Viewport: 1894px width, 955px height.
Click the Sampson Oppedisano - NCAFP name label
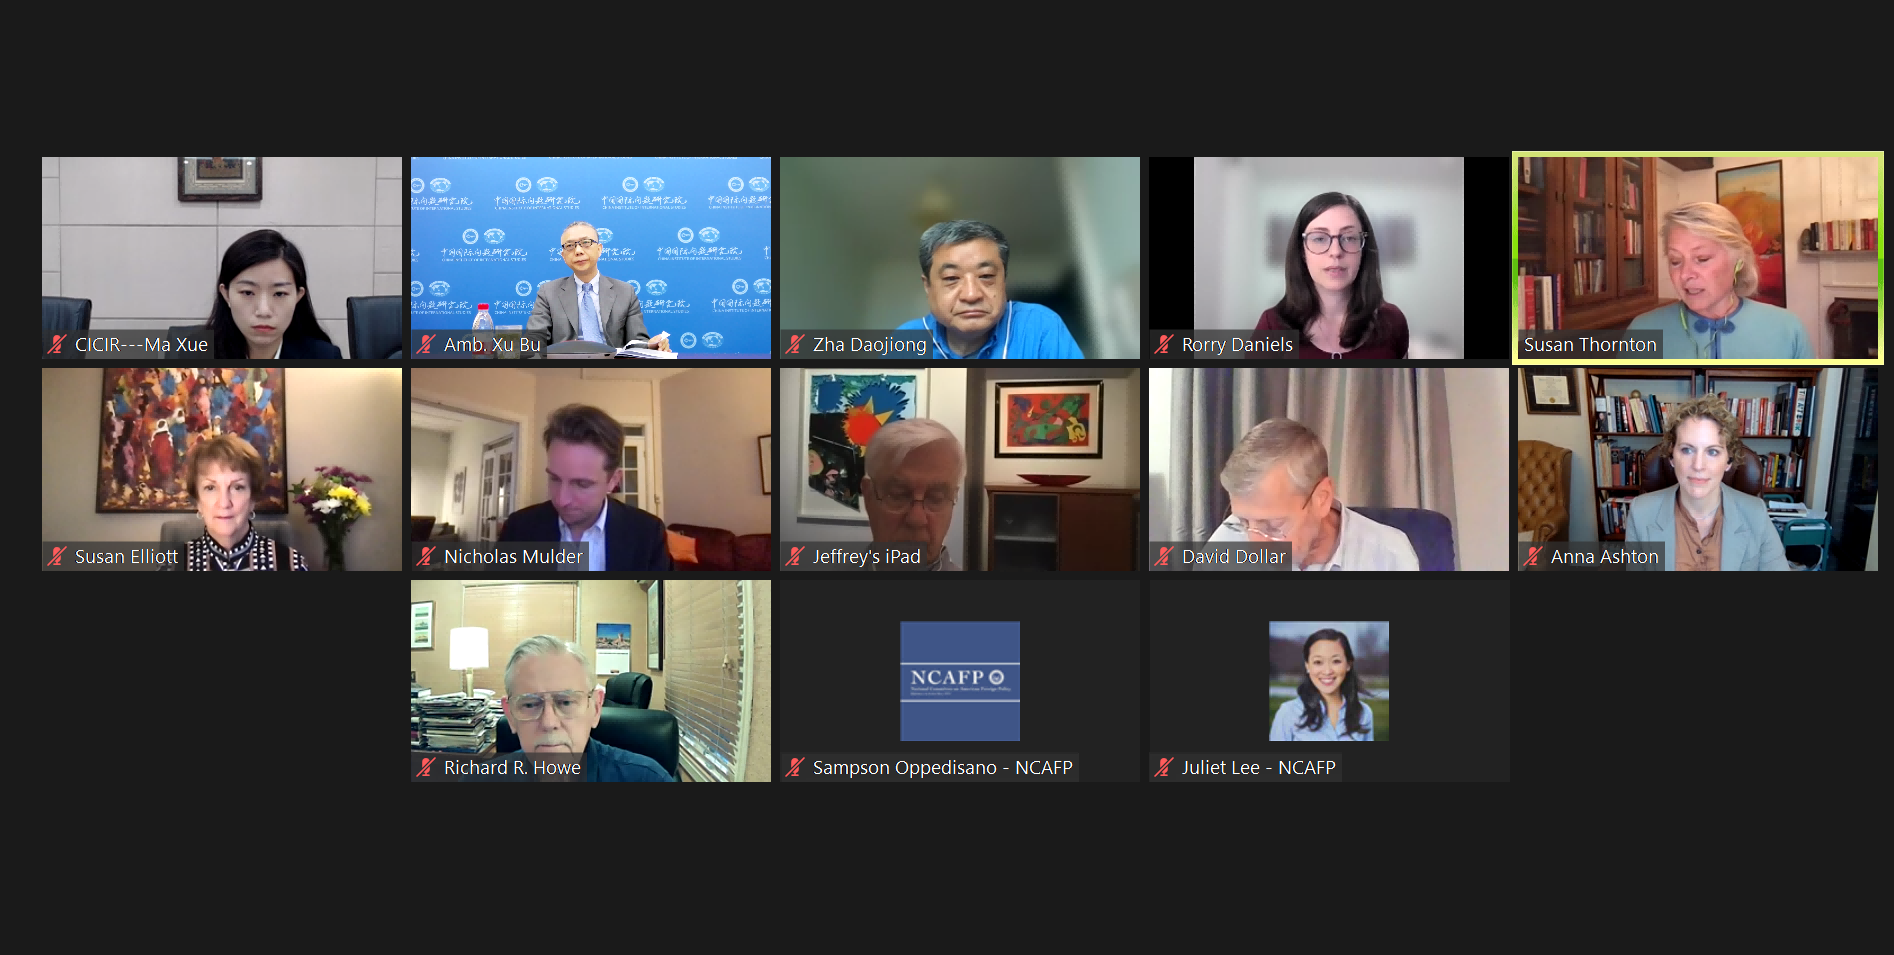pyautogui.click(x=943, y=768)
